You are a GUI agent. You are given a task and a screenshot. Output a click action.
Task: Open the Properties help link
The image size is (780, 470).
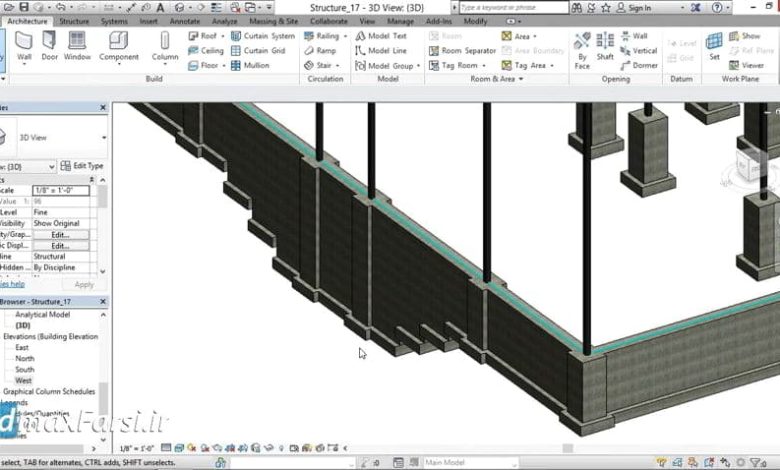(12, 284)
